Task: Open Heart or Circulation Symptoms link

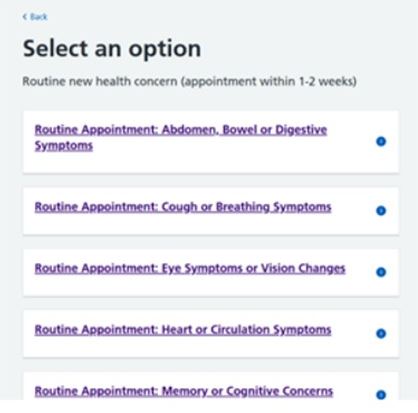Action: point(183,330)
